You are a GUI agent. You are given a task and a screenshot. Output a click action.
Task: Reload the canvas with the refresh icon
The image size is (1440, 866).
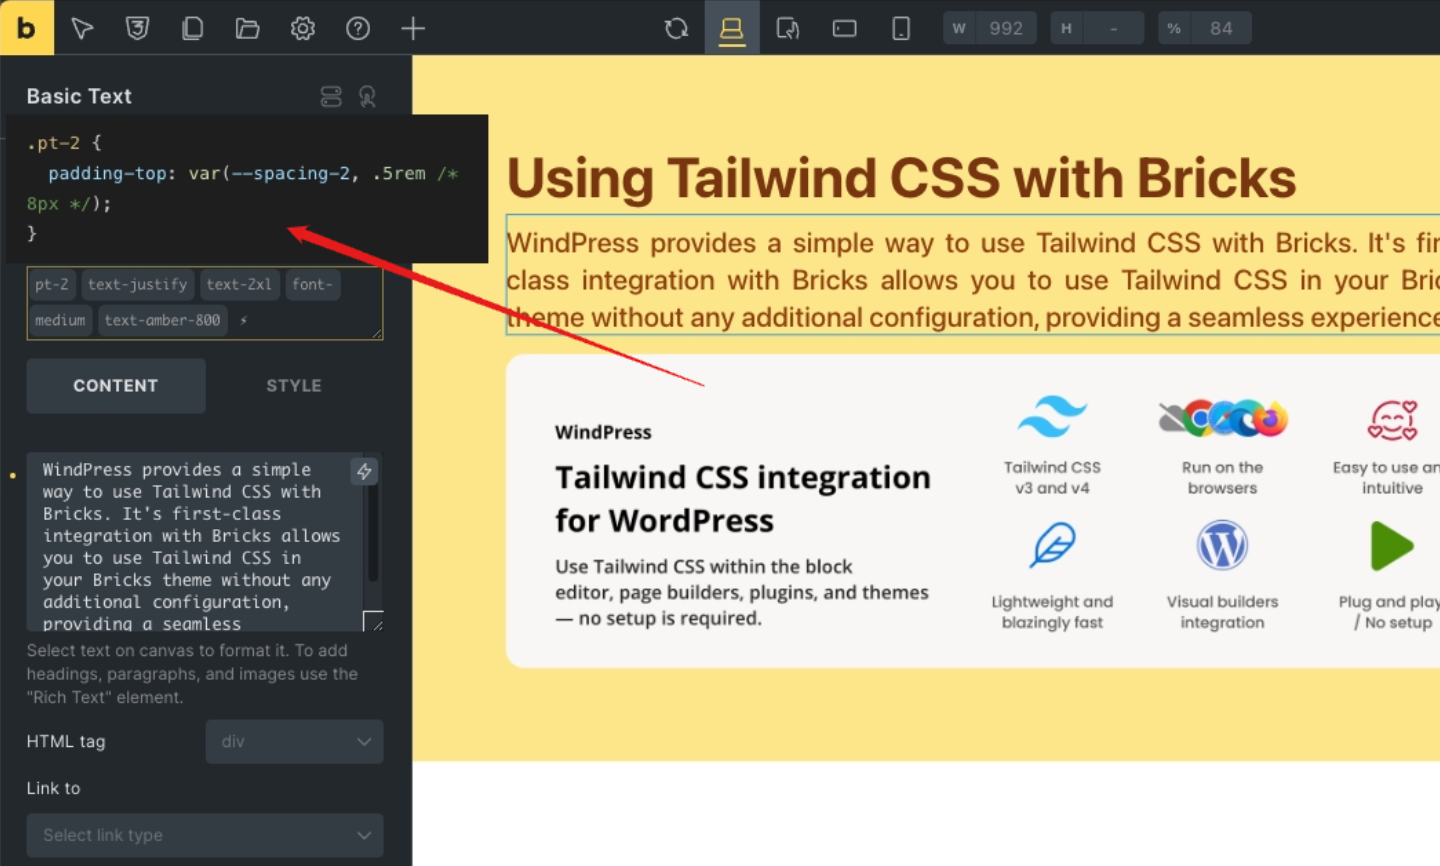click(x=676, y=28)
